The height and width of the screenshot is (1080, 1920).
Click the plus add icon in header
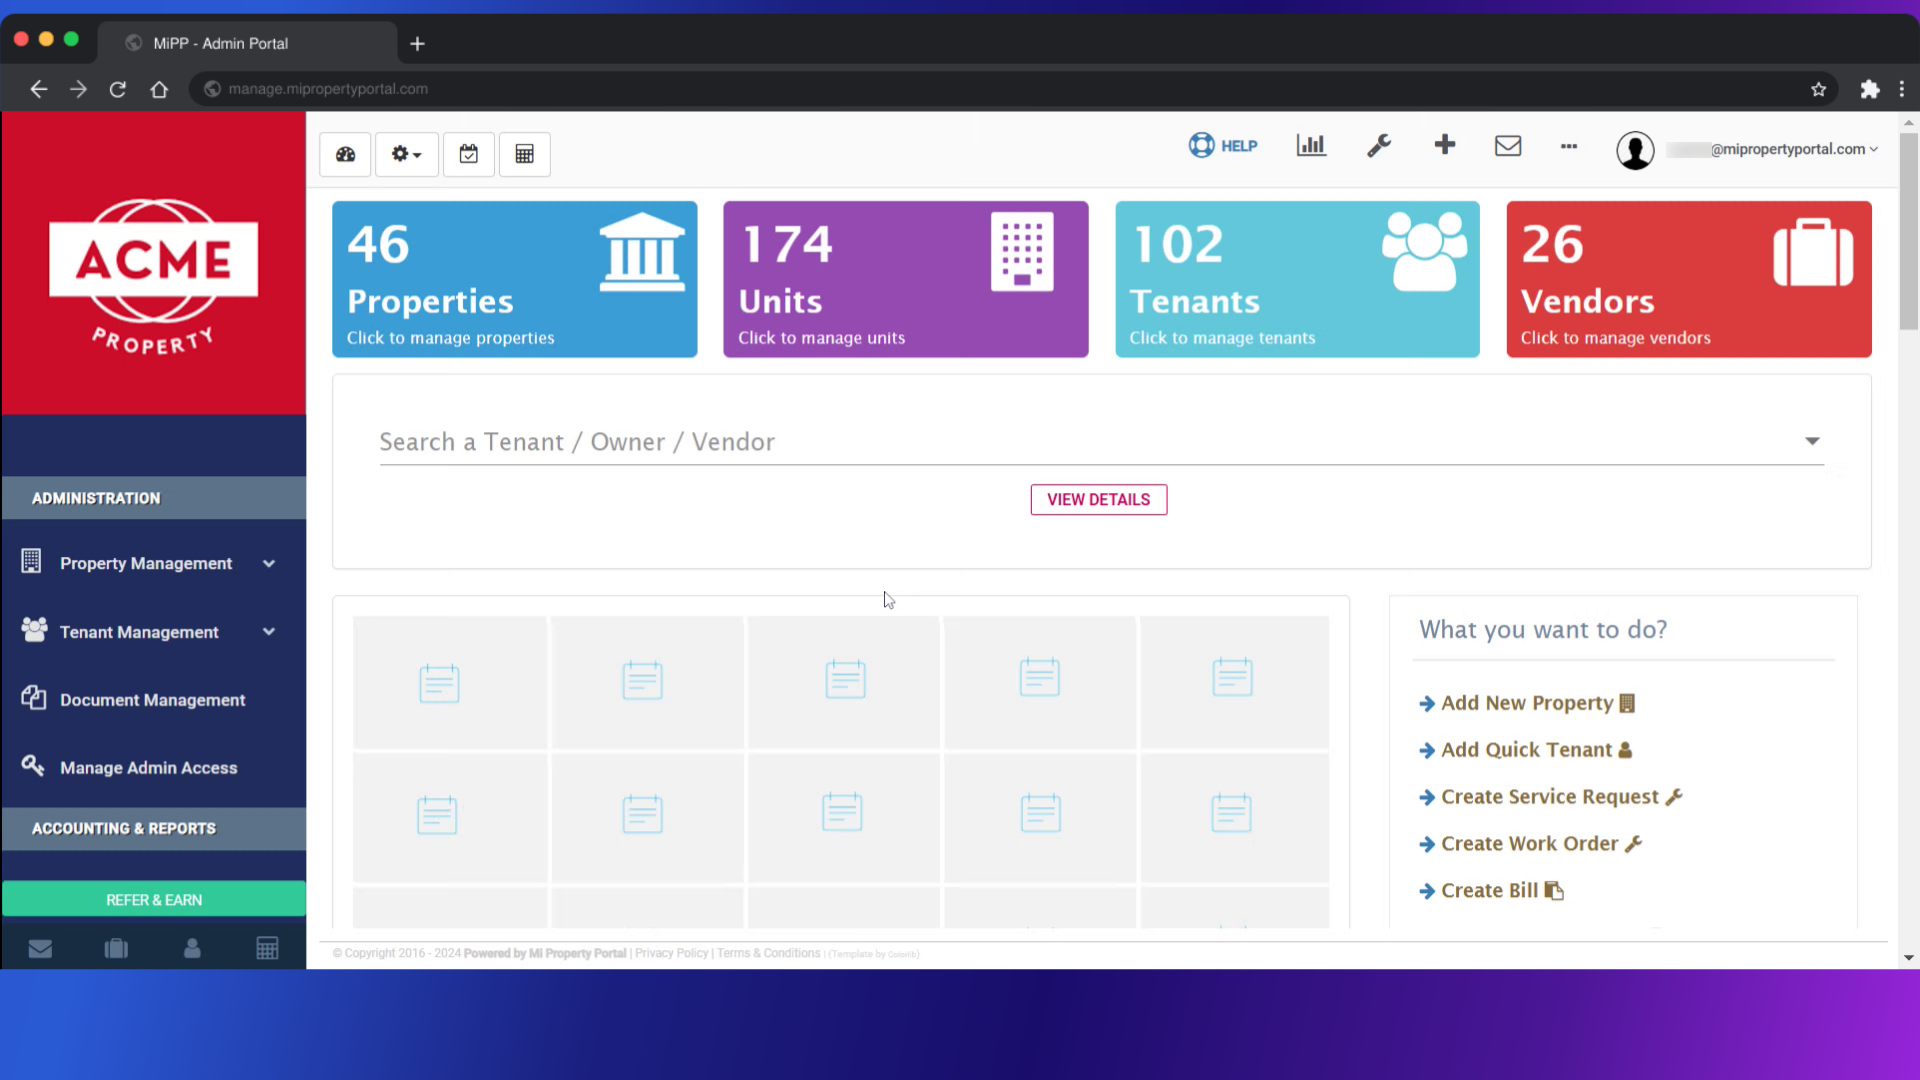click(1444, 145)
